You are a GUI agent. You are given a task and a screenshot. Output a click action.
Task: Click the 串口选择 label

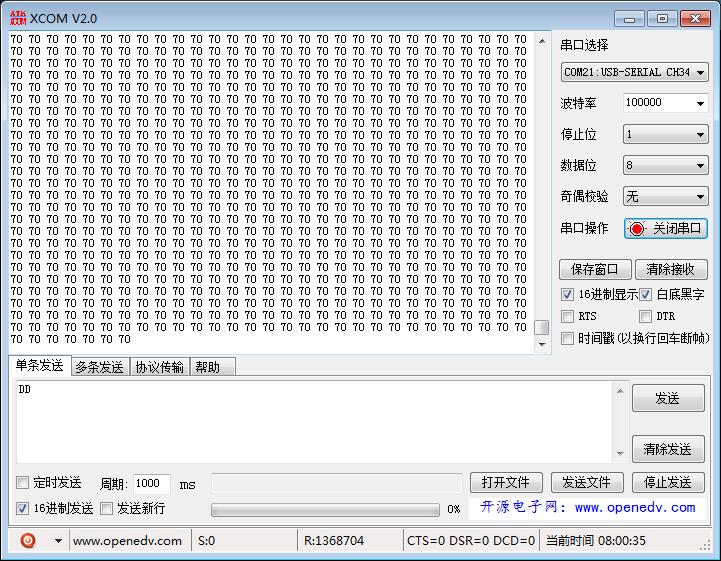584,45
